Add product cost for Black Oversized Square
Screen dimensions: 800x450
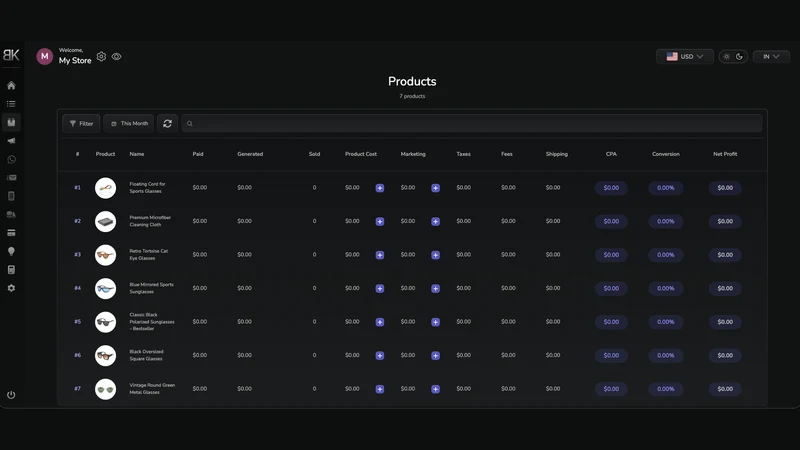pos(380,356)
